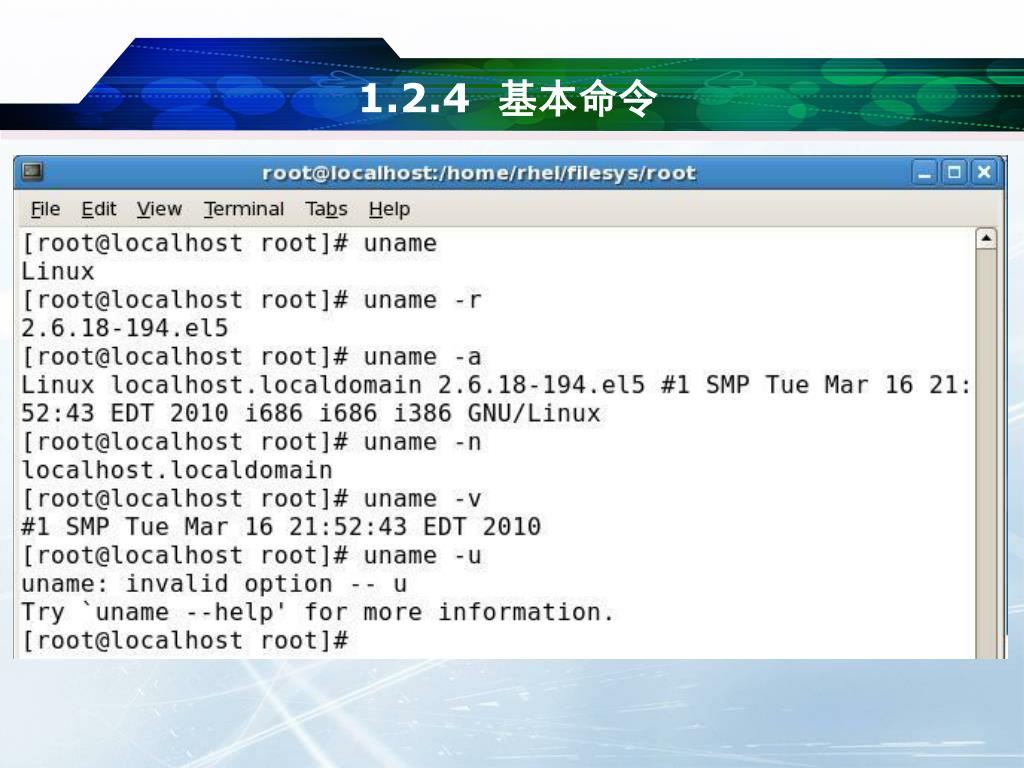Screen dimensions: 1024x768
Task: Open the Help menu
Action: 389,209
